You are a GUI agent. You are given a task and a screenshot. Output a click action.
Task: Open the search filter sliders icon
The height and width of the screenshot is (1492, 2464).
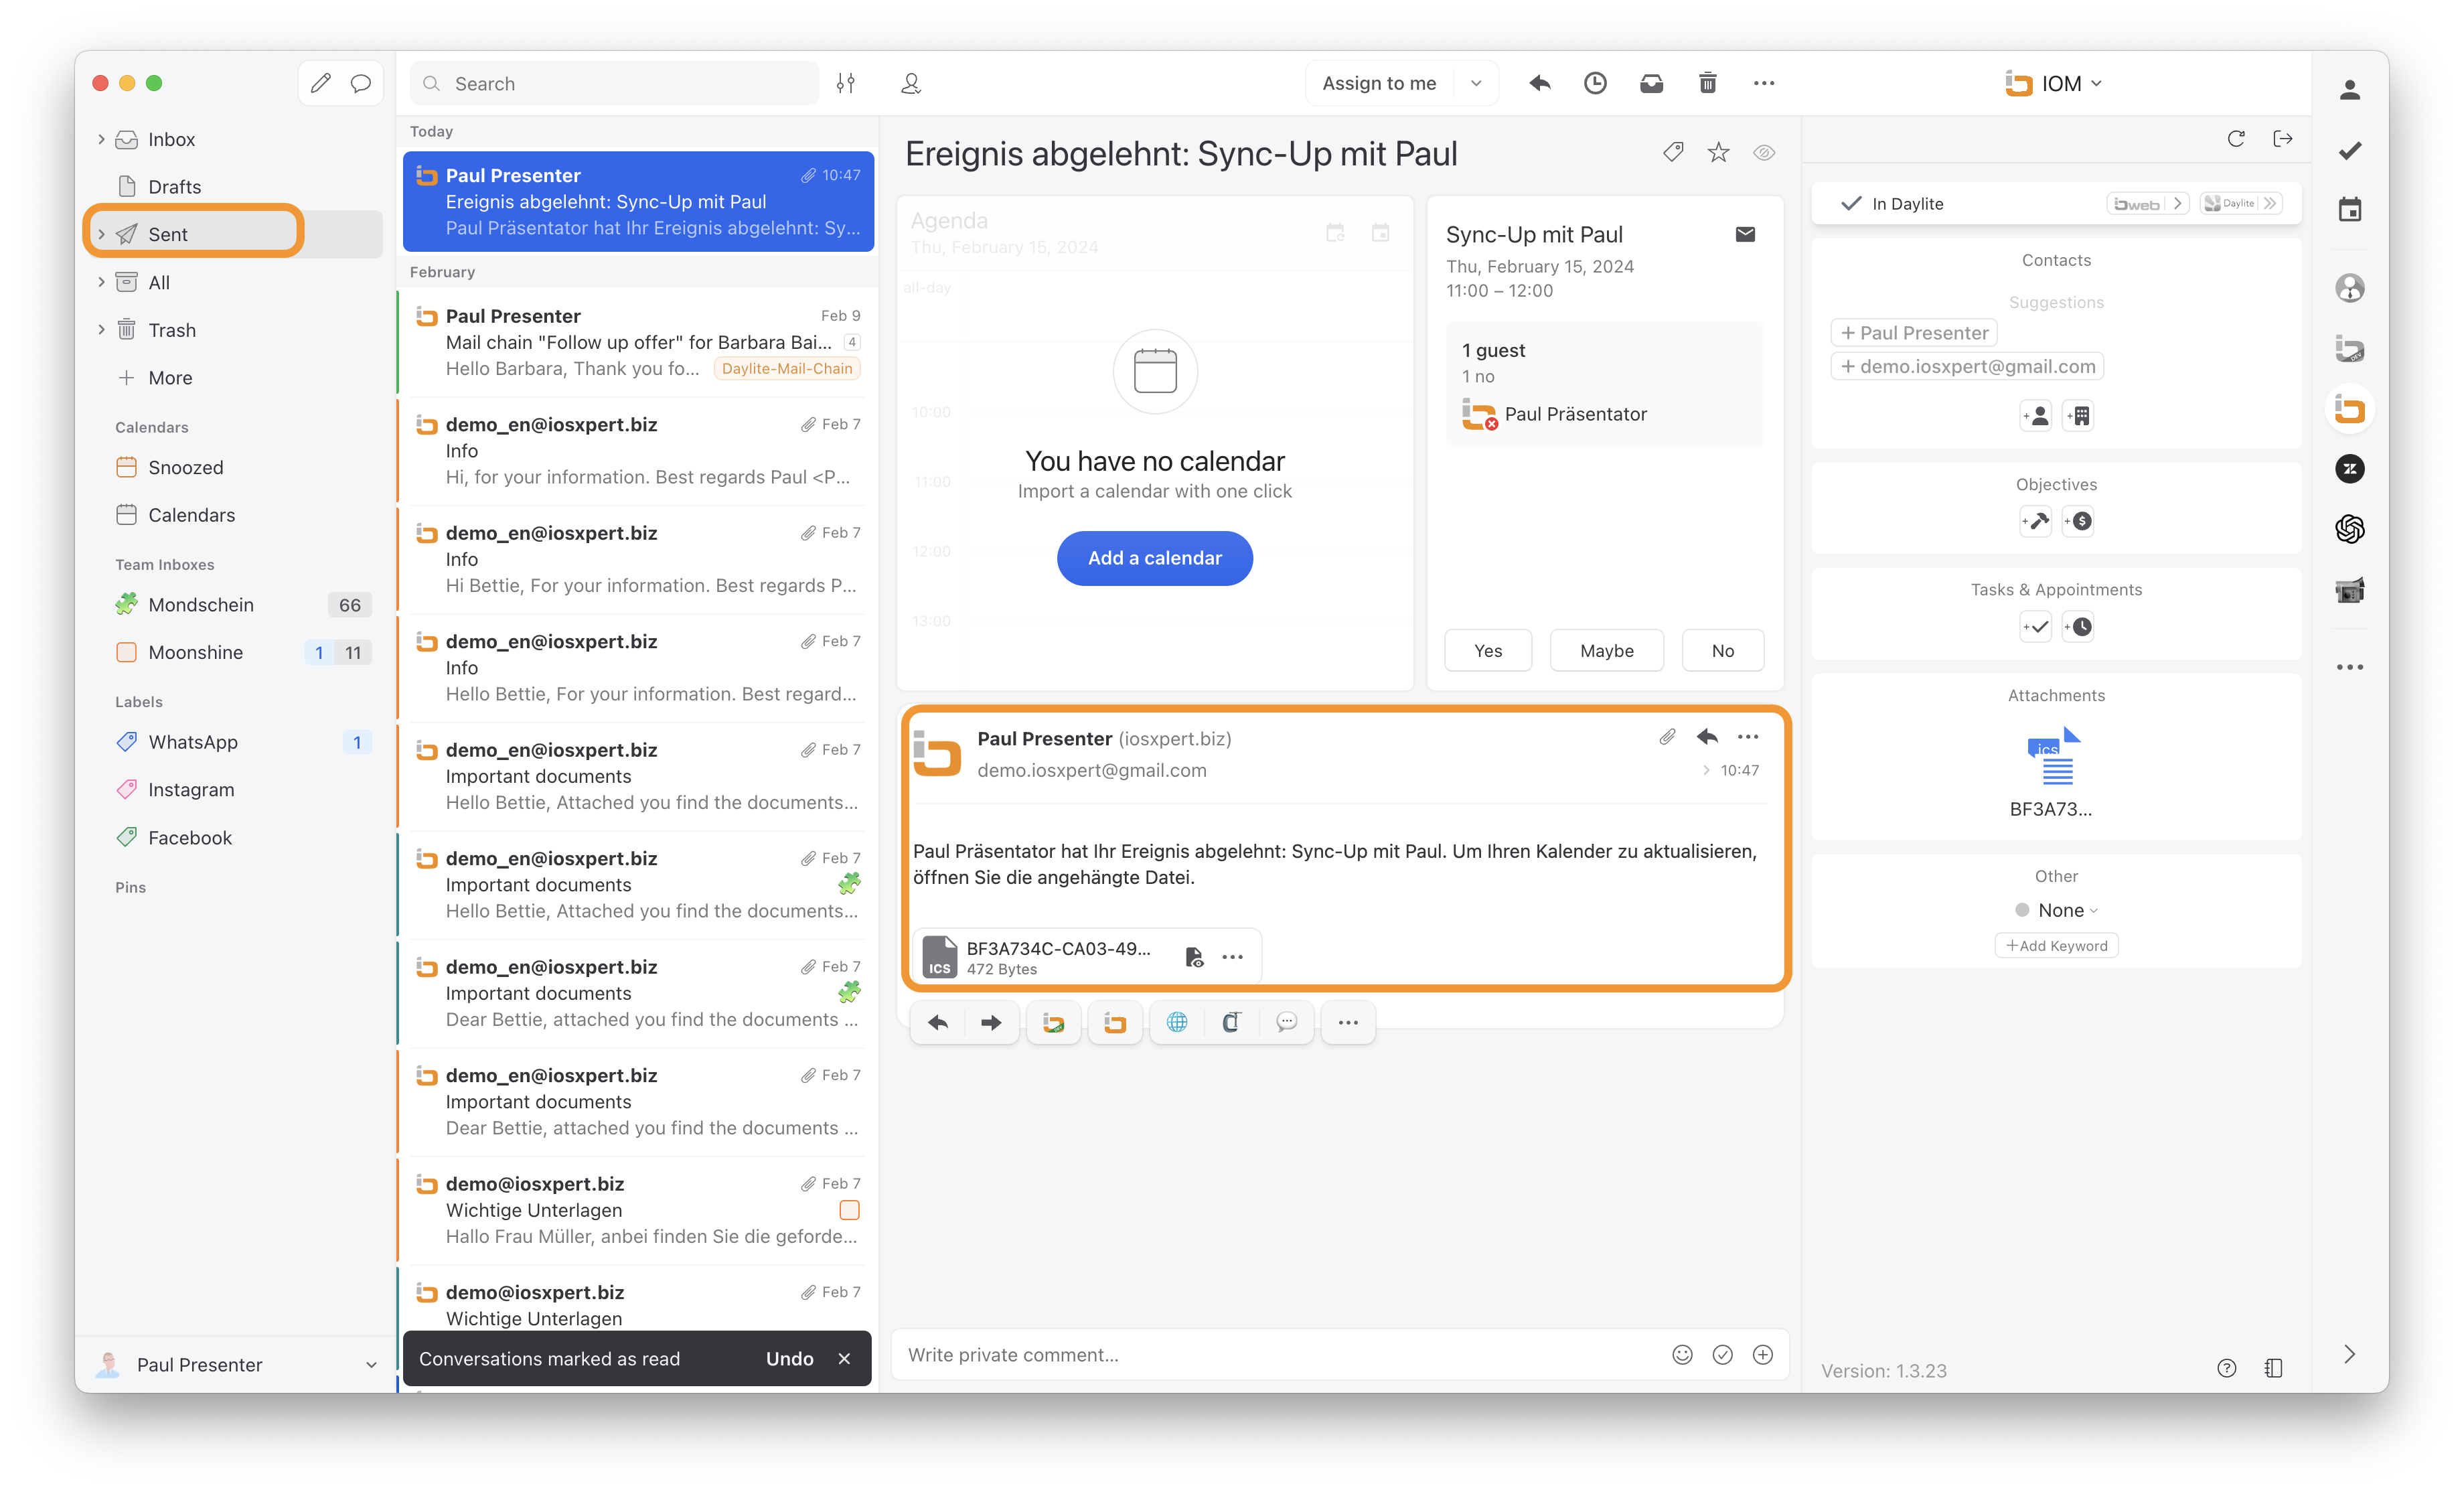point(846,83)
